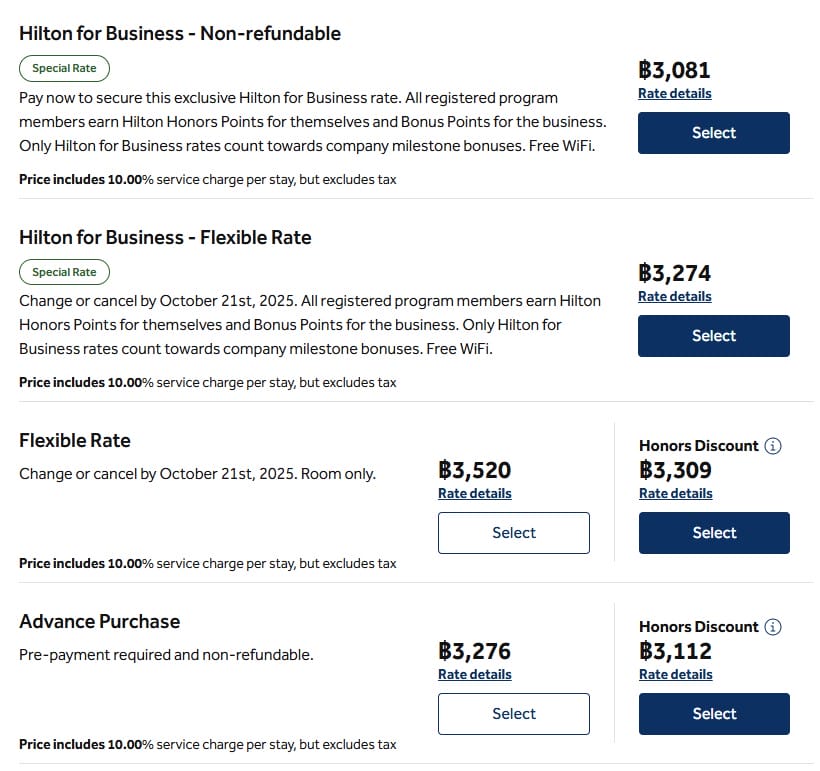This screenshot has height=771, width=820.
Task: Open info icon beside Advance Purchase Honors Discount
Action: point(772,627)
